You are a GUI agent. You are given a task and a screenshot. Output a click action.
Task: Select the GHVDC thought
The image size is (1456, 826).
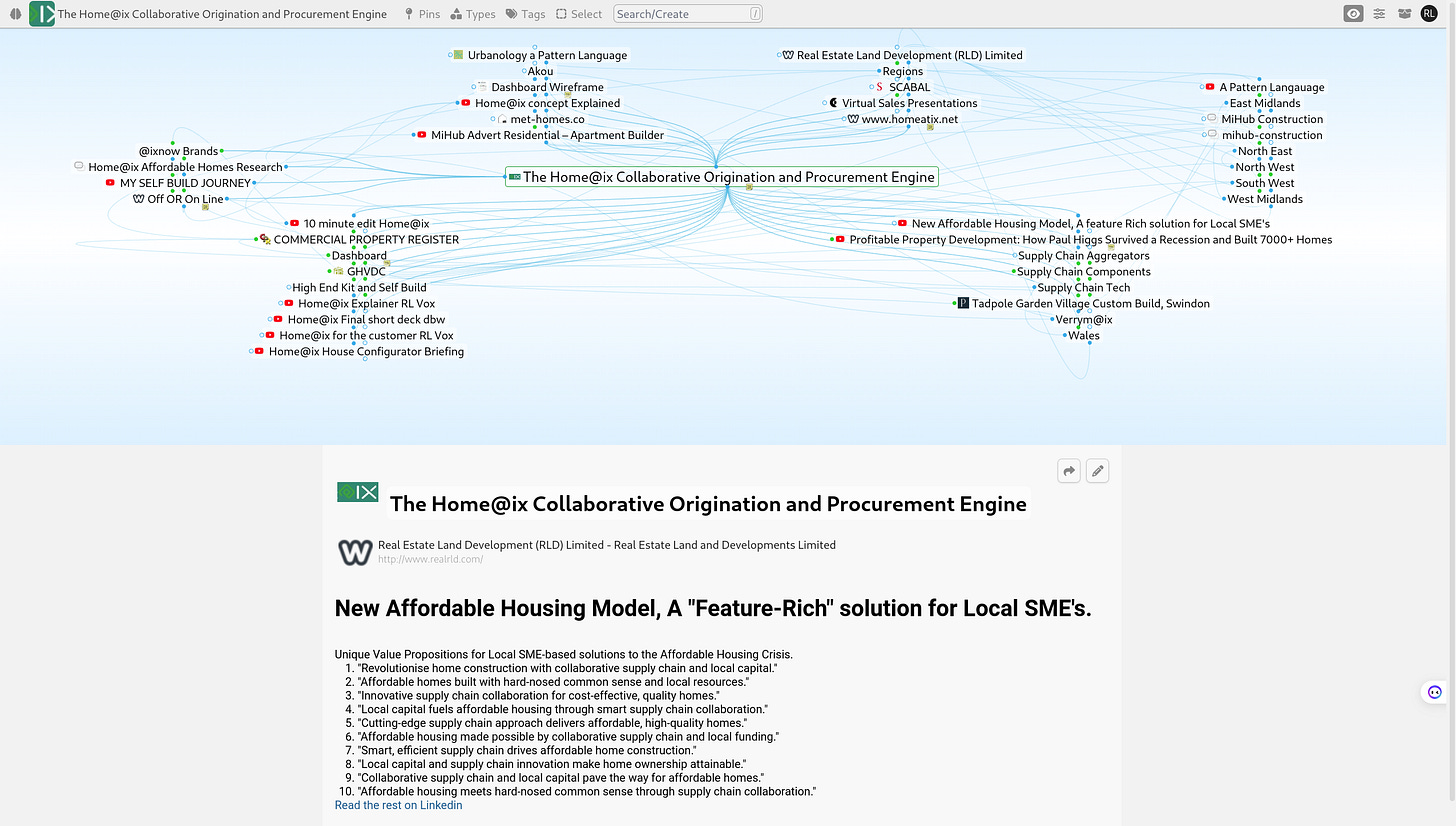point(366,272)
